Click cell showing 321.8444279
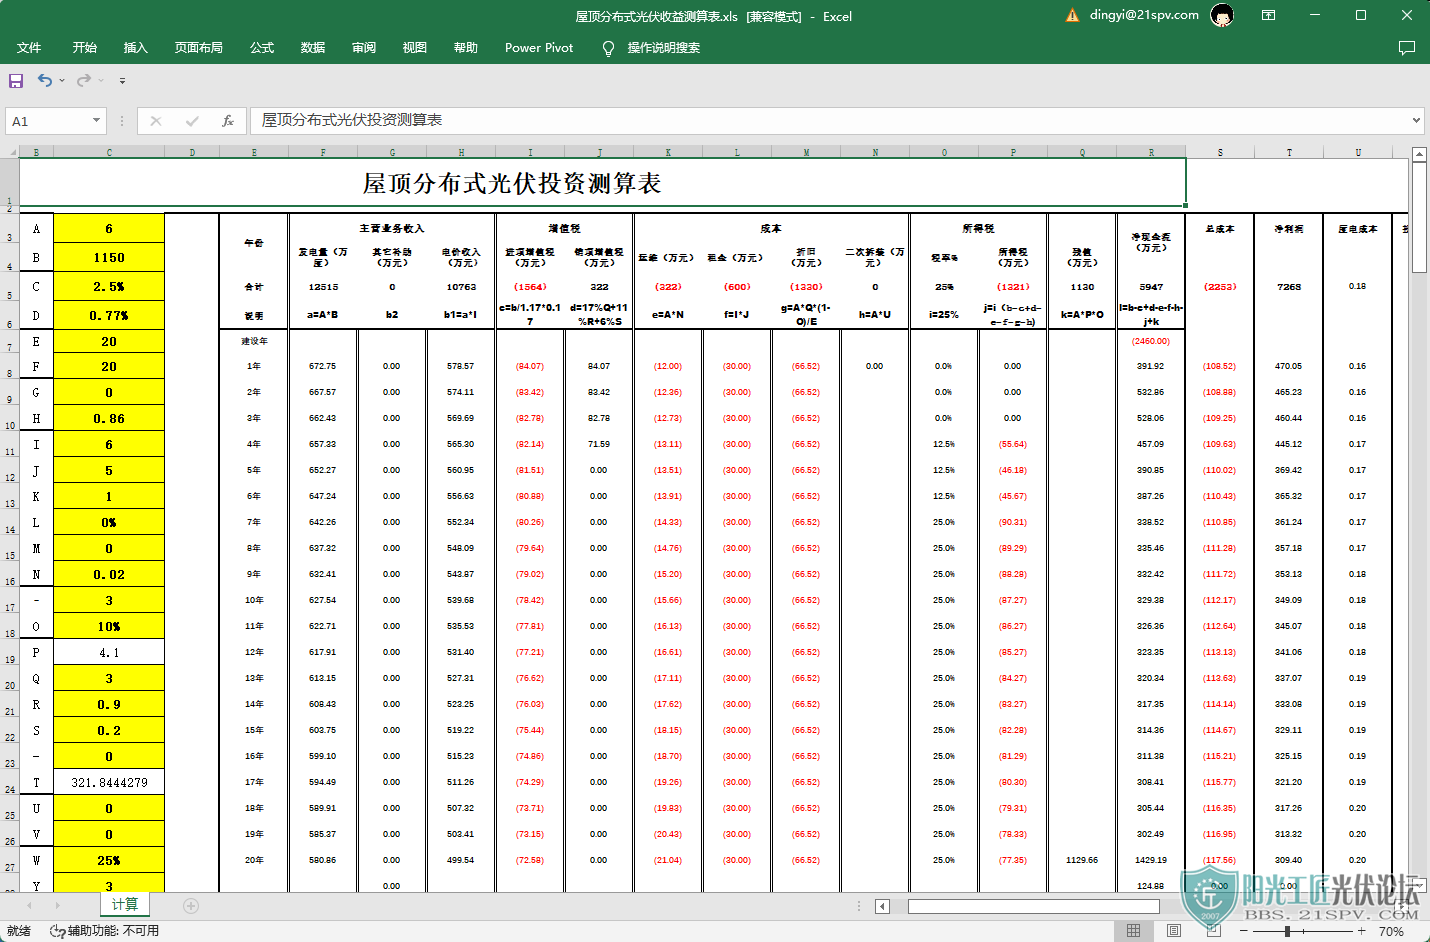Viewport: 1430px width, 942px height. (109, 782)
